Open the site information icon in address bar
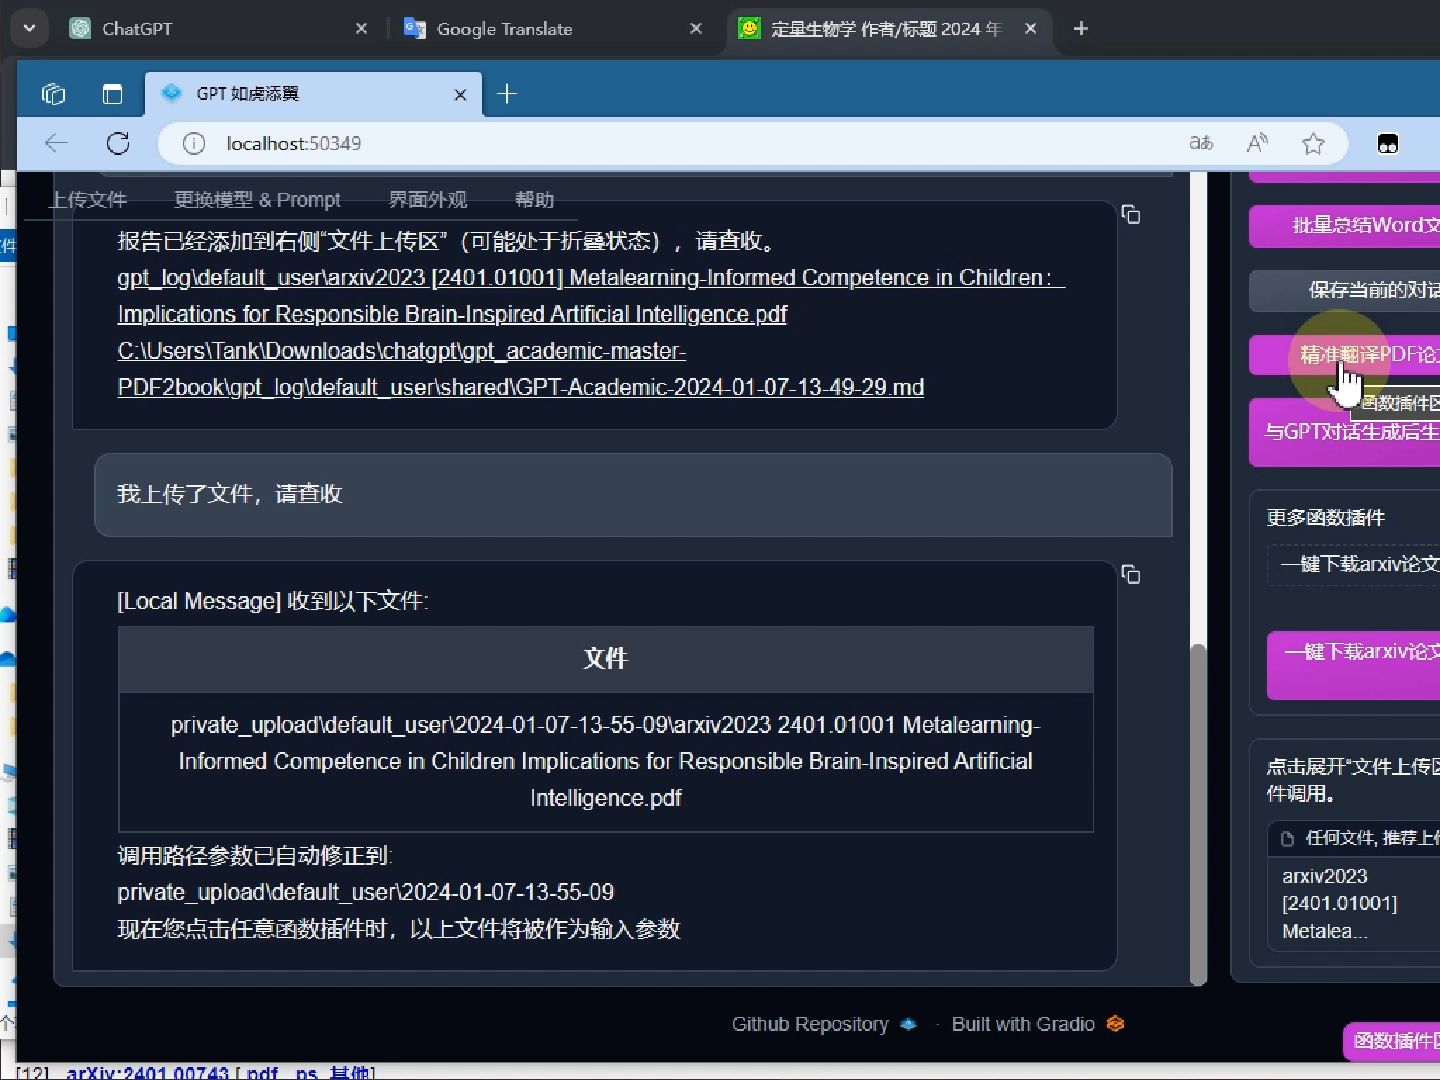This screenshot has height=1080, width=1440. click(194, 144)
